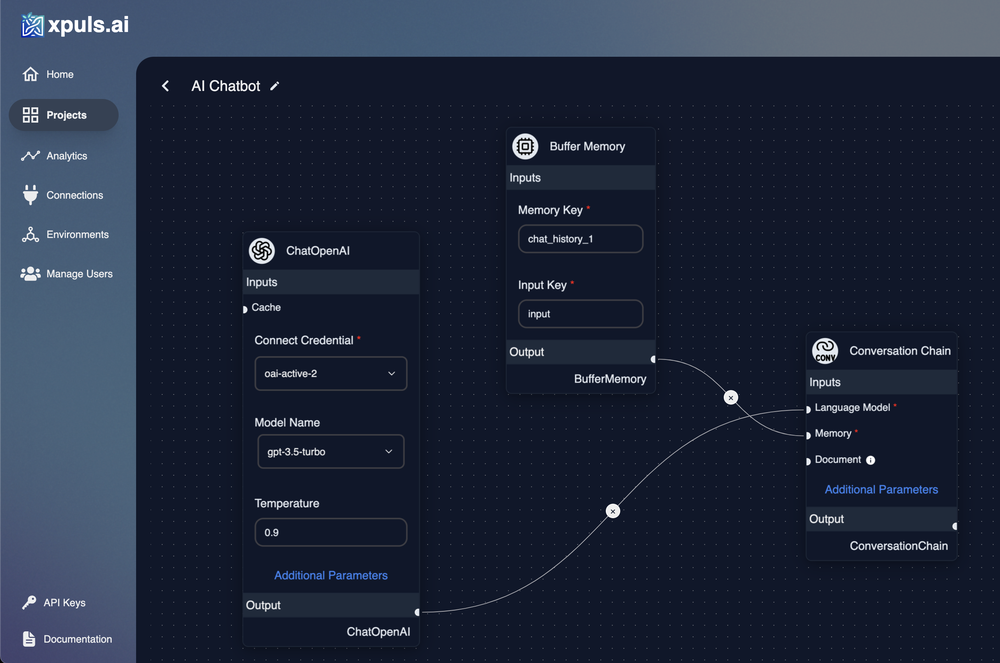This screenshot has width=1000, height=663.
Task: Open the oai-active-2 credential dropdown
Action: point(330,373)
